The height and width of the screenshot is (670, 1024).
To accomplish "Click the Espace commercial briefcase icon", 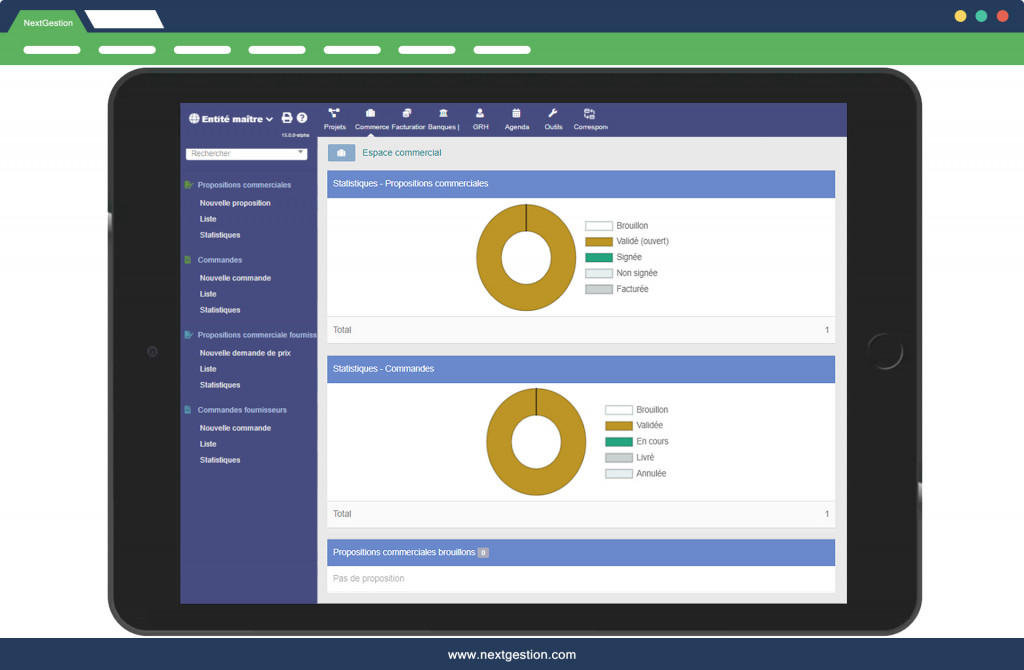I will click(x=341, y=153).
